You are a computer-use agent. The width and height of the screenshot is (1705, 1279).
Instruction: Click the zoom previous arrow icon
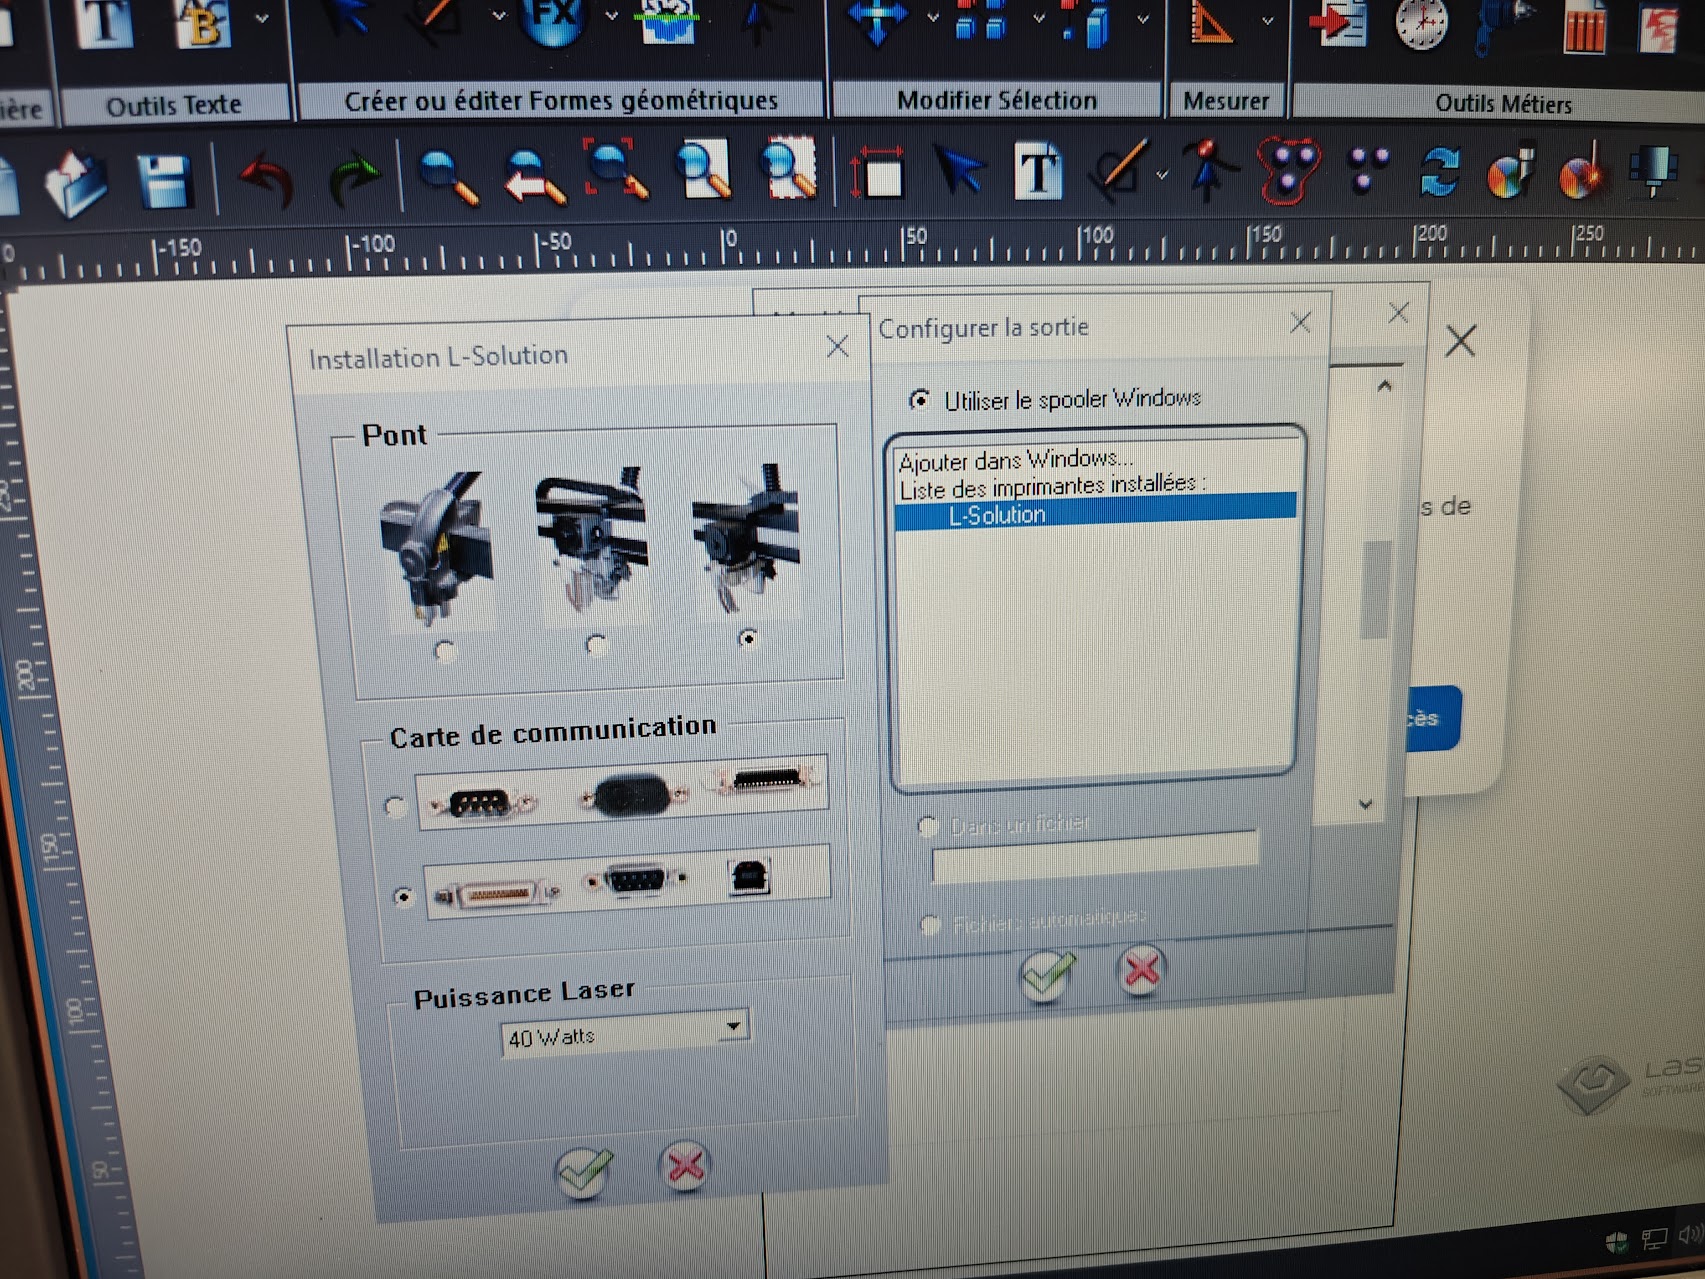533,176
